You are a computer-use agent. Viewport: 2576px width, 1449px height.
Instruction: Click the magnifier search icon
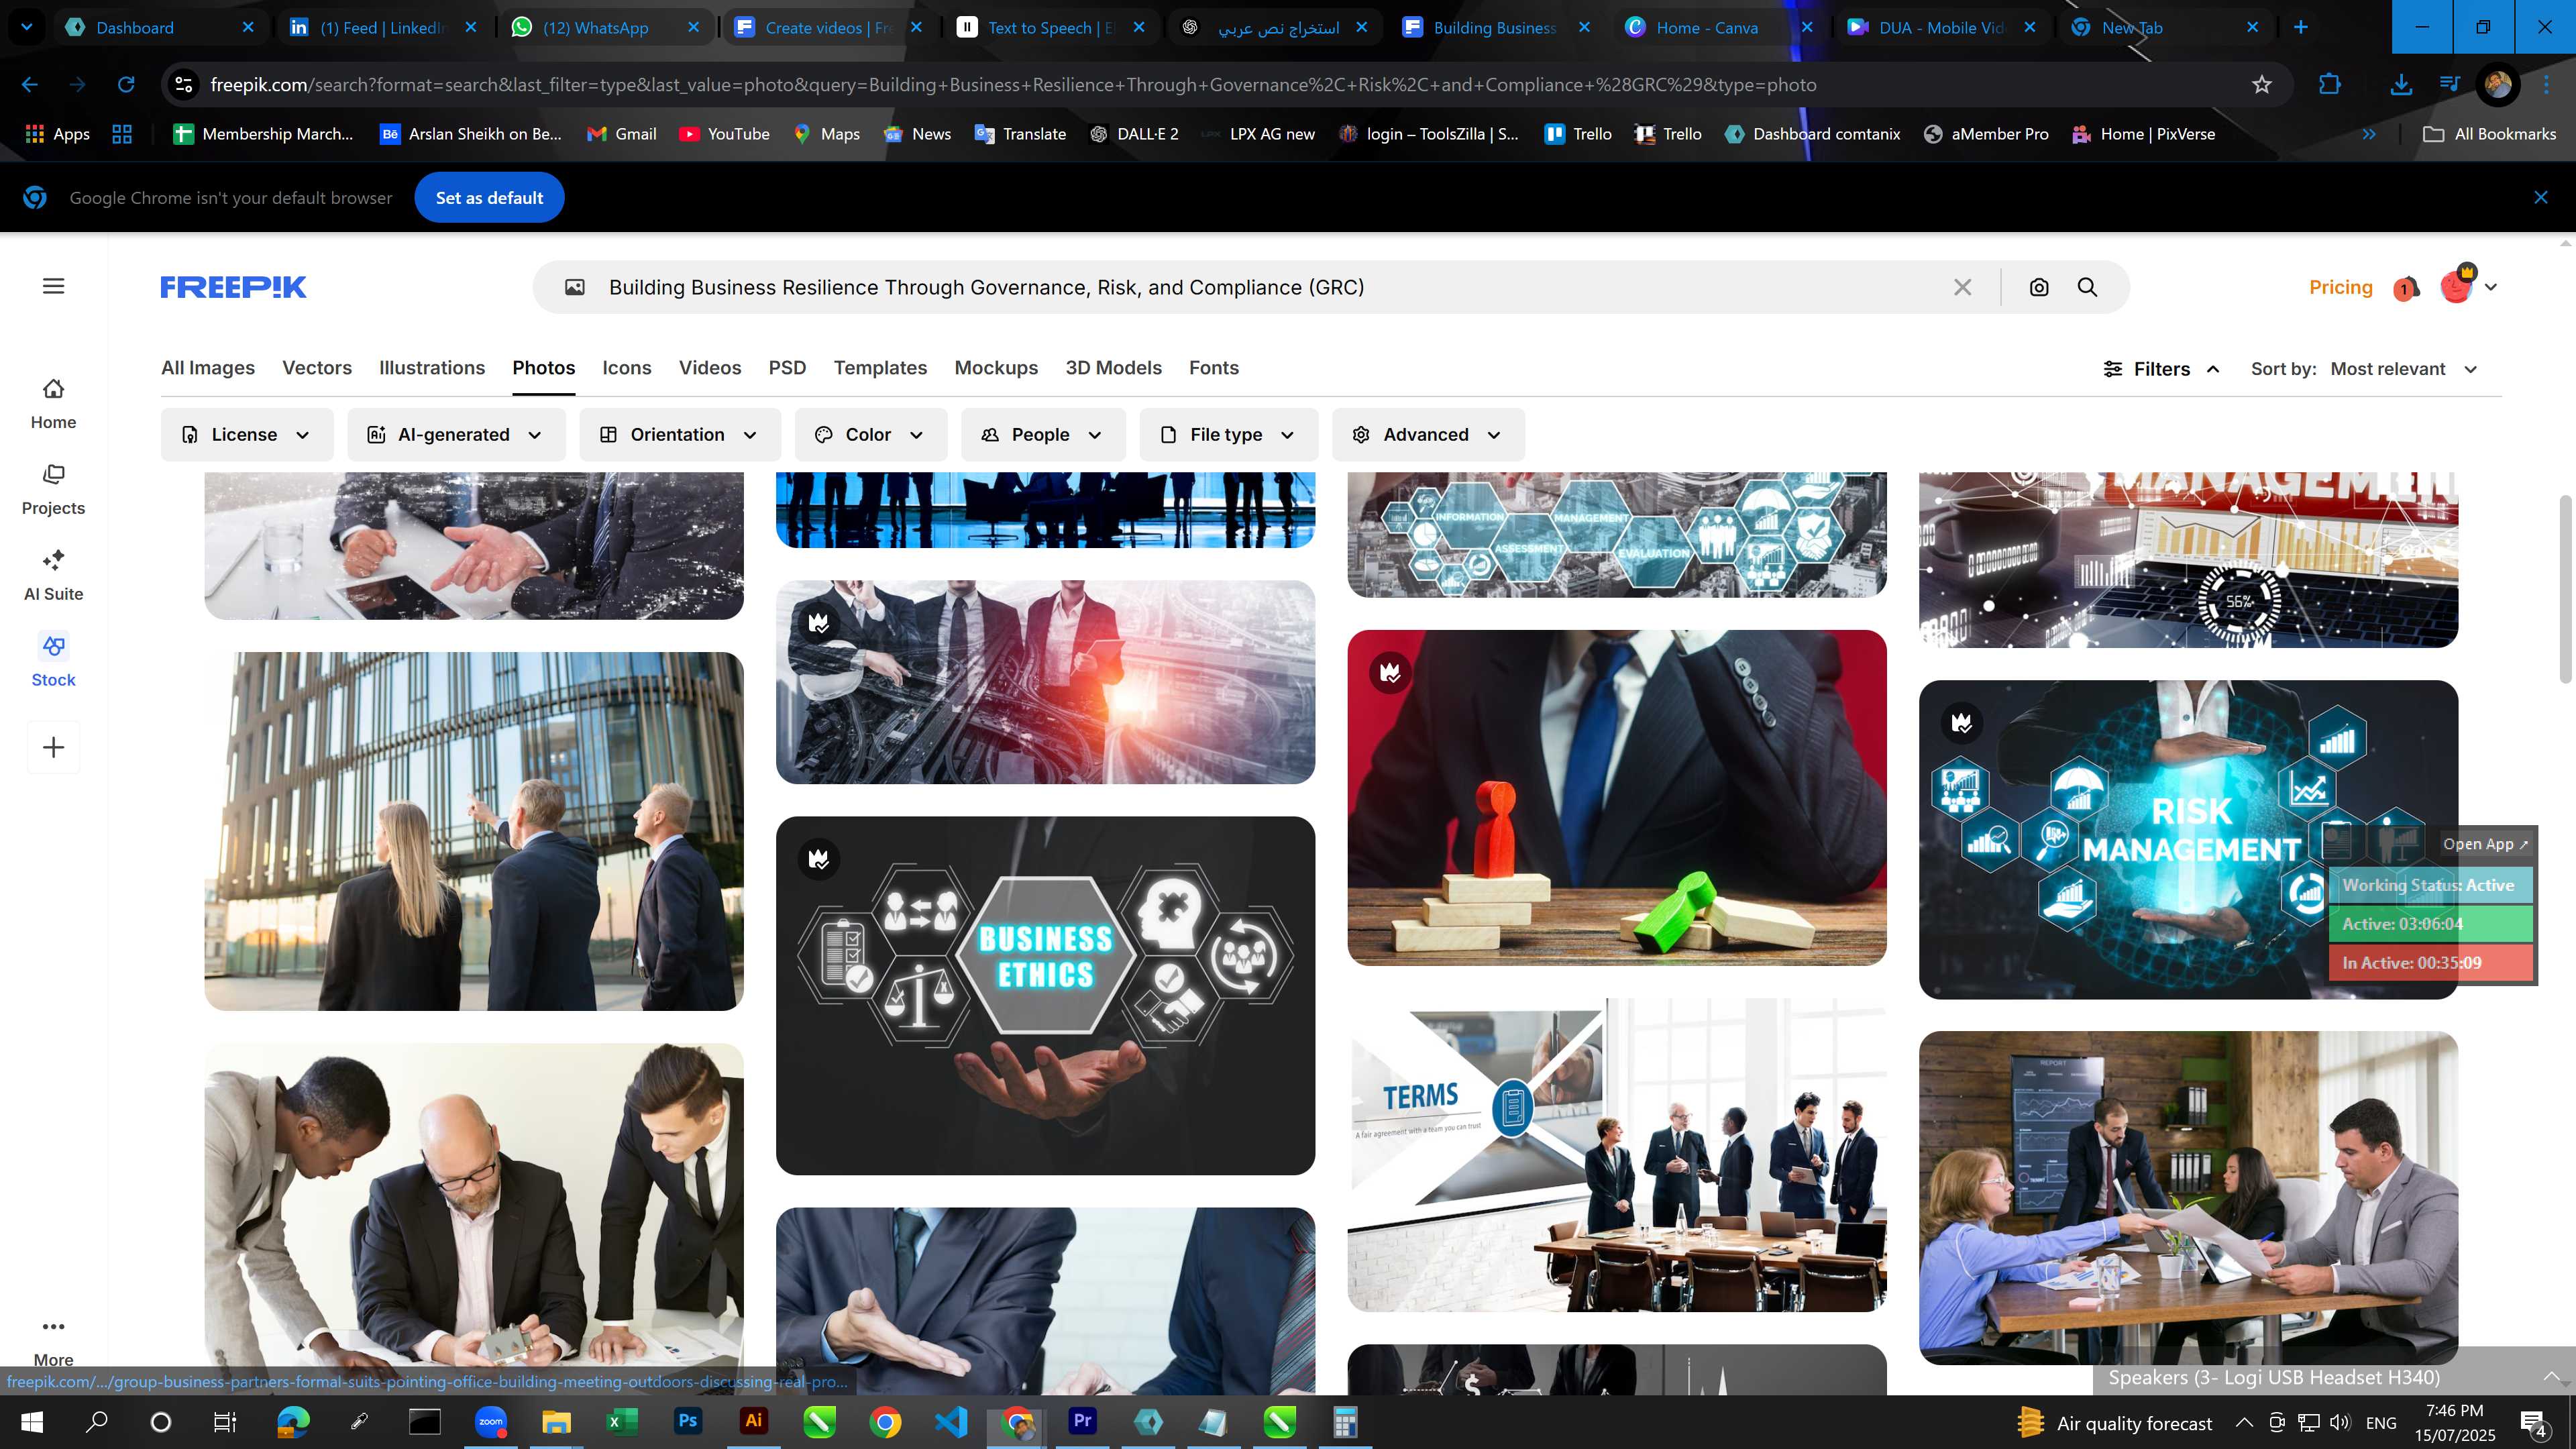pyautogui.click(x=2087, y=287)
